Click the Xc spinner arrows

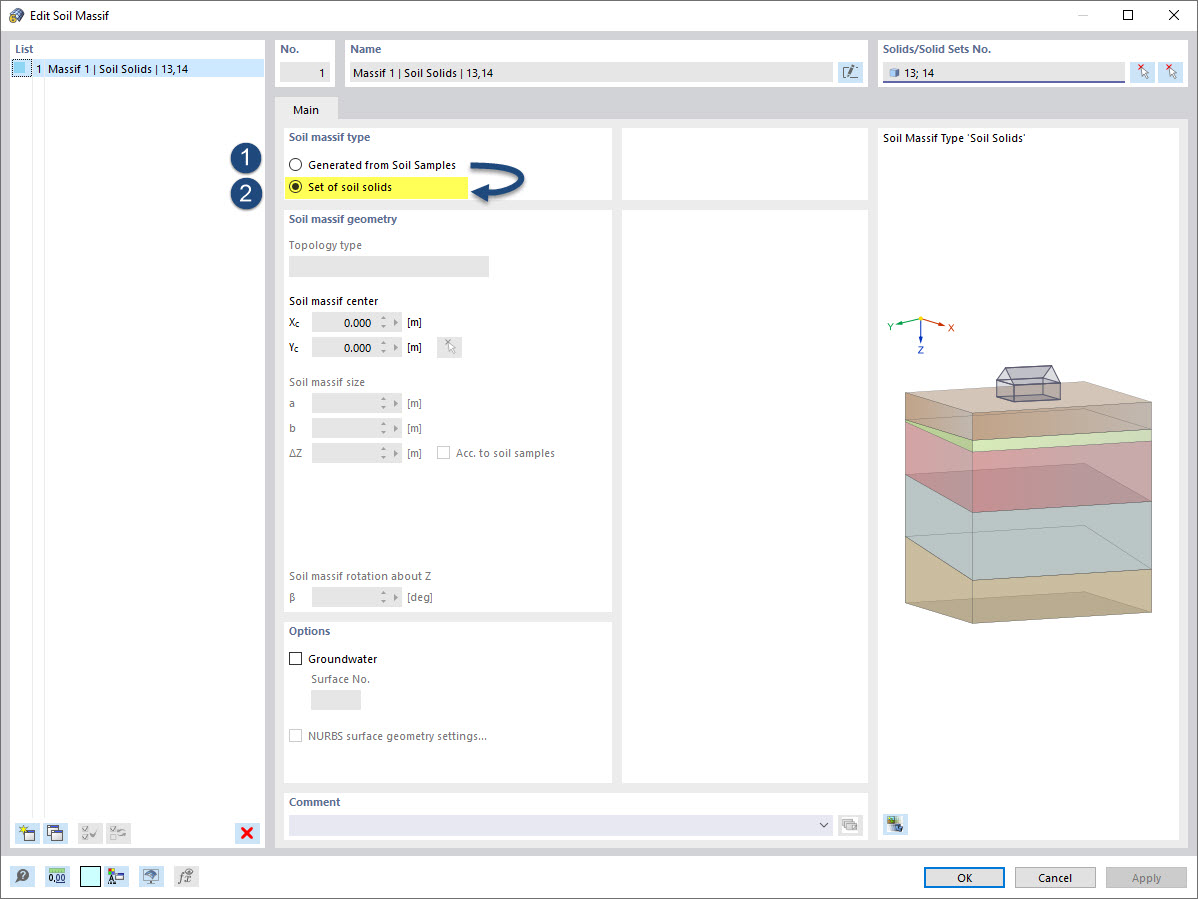pyautogui.click(x=384, y=323)
